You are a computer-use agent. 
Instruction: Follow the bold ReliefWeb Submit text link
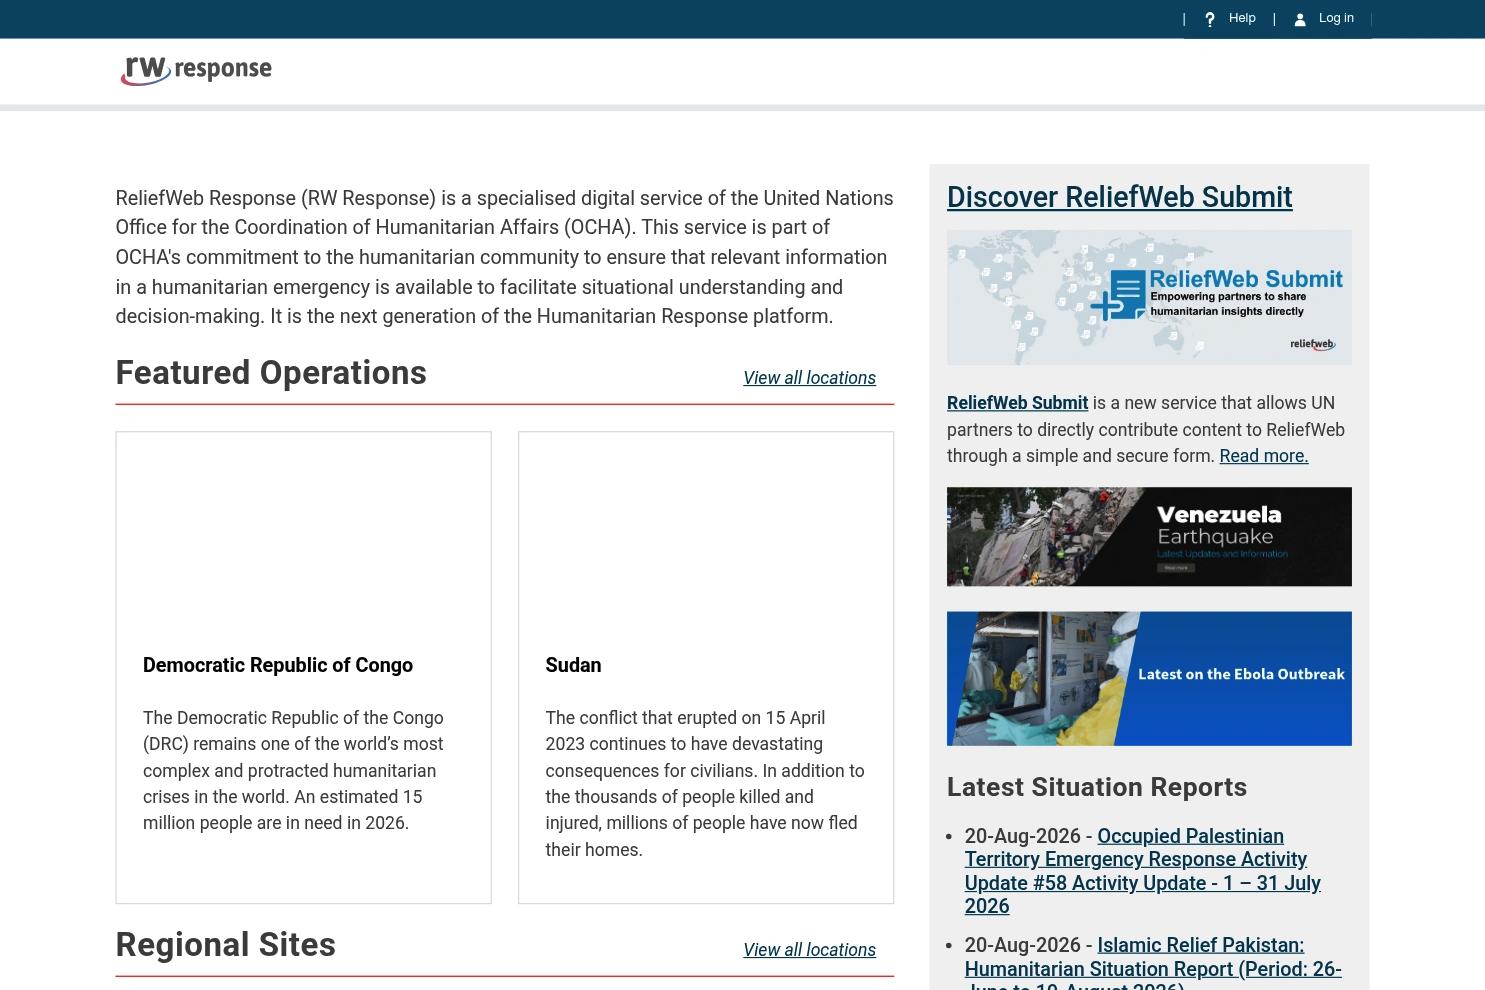coord(1017,403)
